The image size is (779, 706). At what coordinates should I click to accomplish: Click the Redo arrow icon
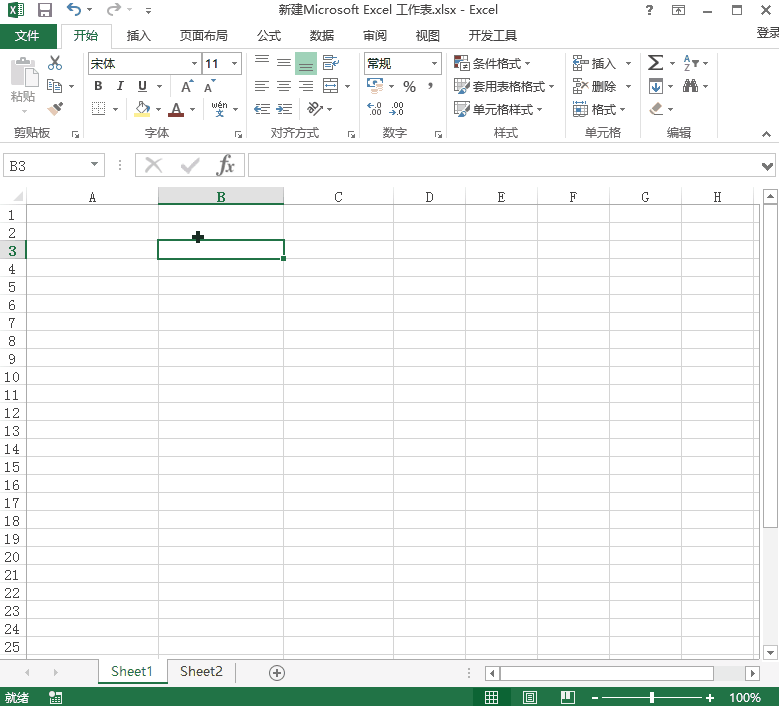point(113,9)
